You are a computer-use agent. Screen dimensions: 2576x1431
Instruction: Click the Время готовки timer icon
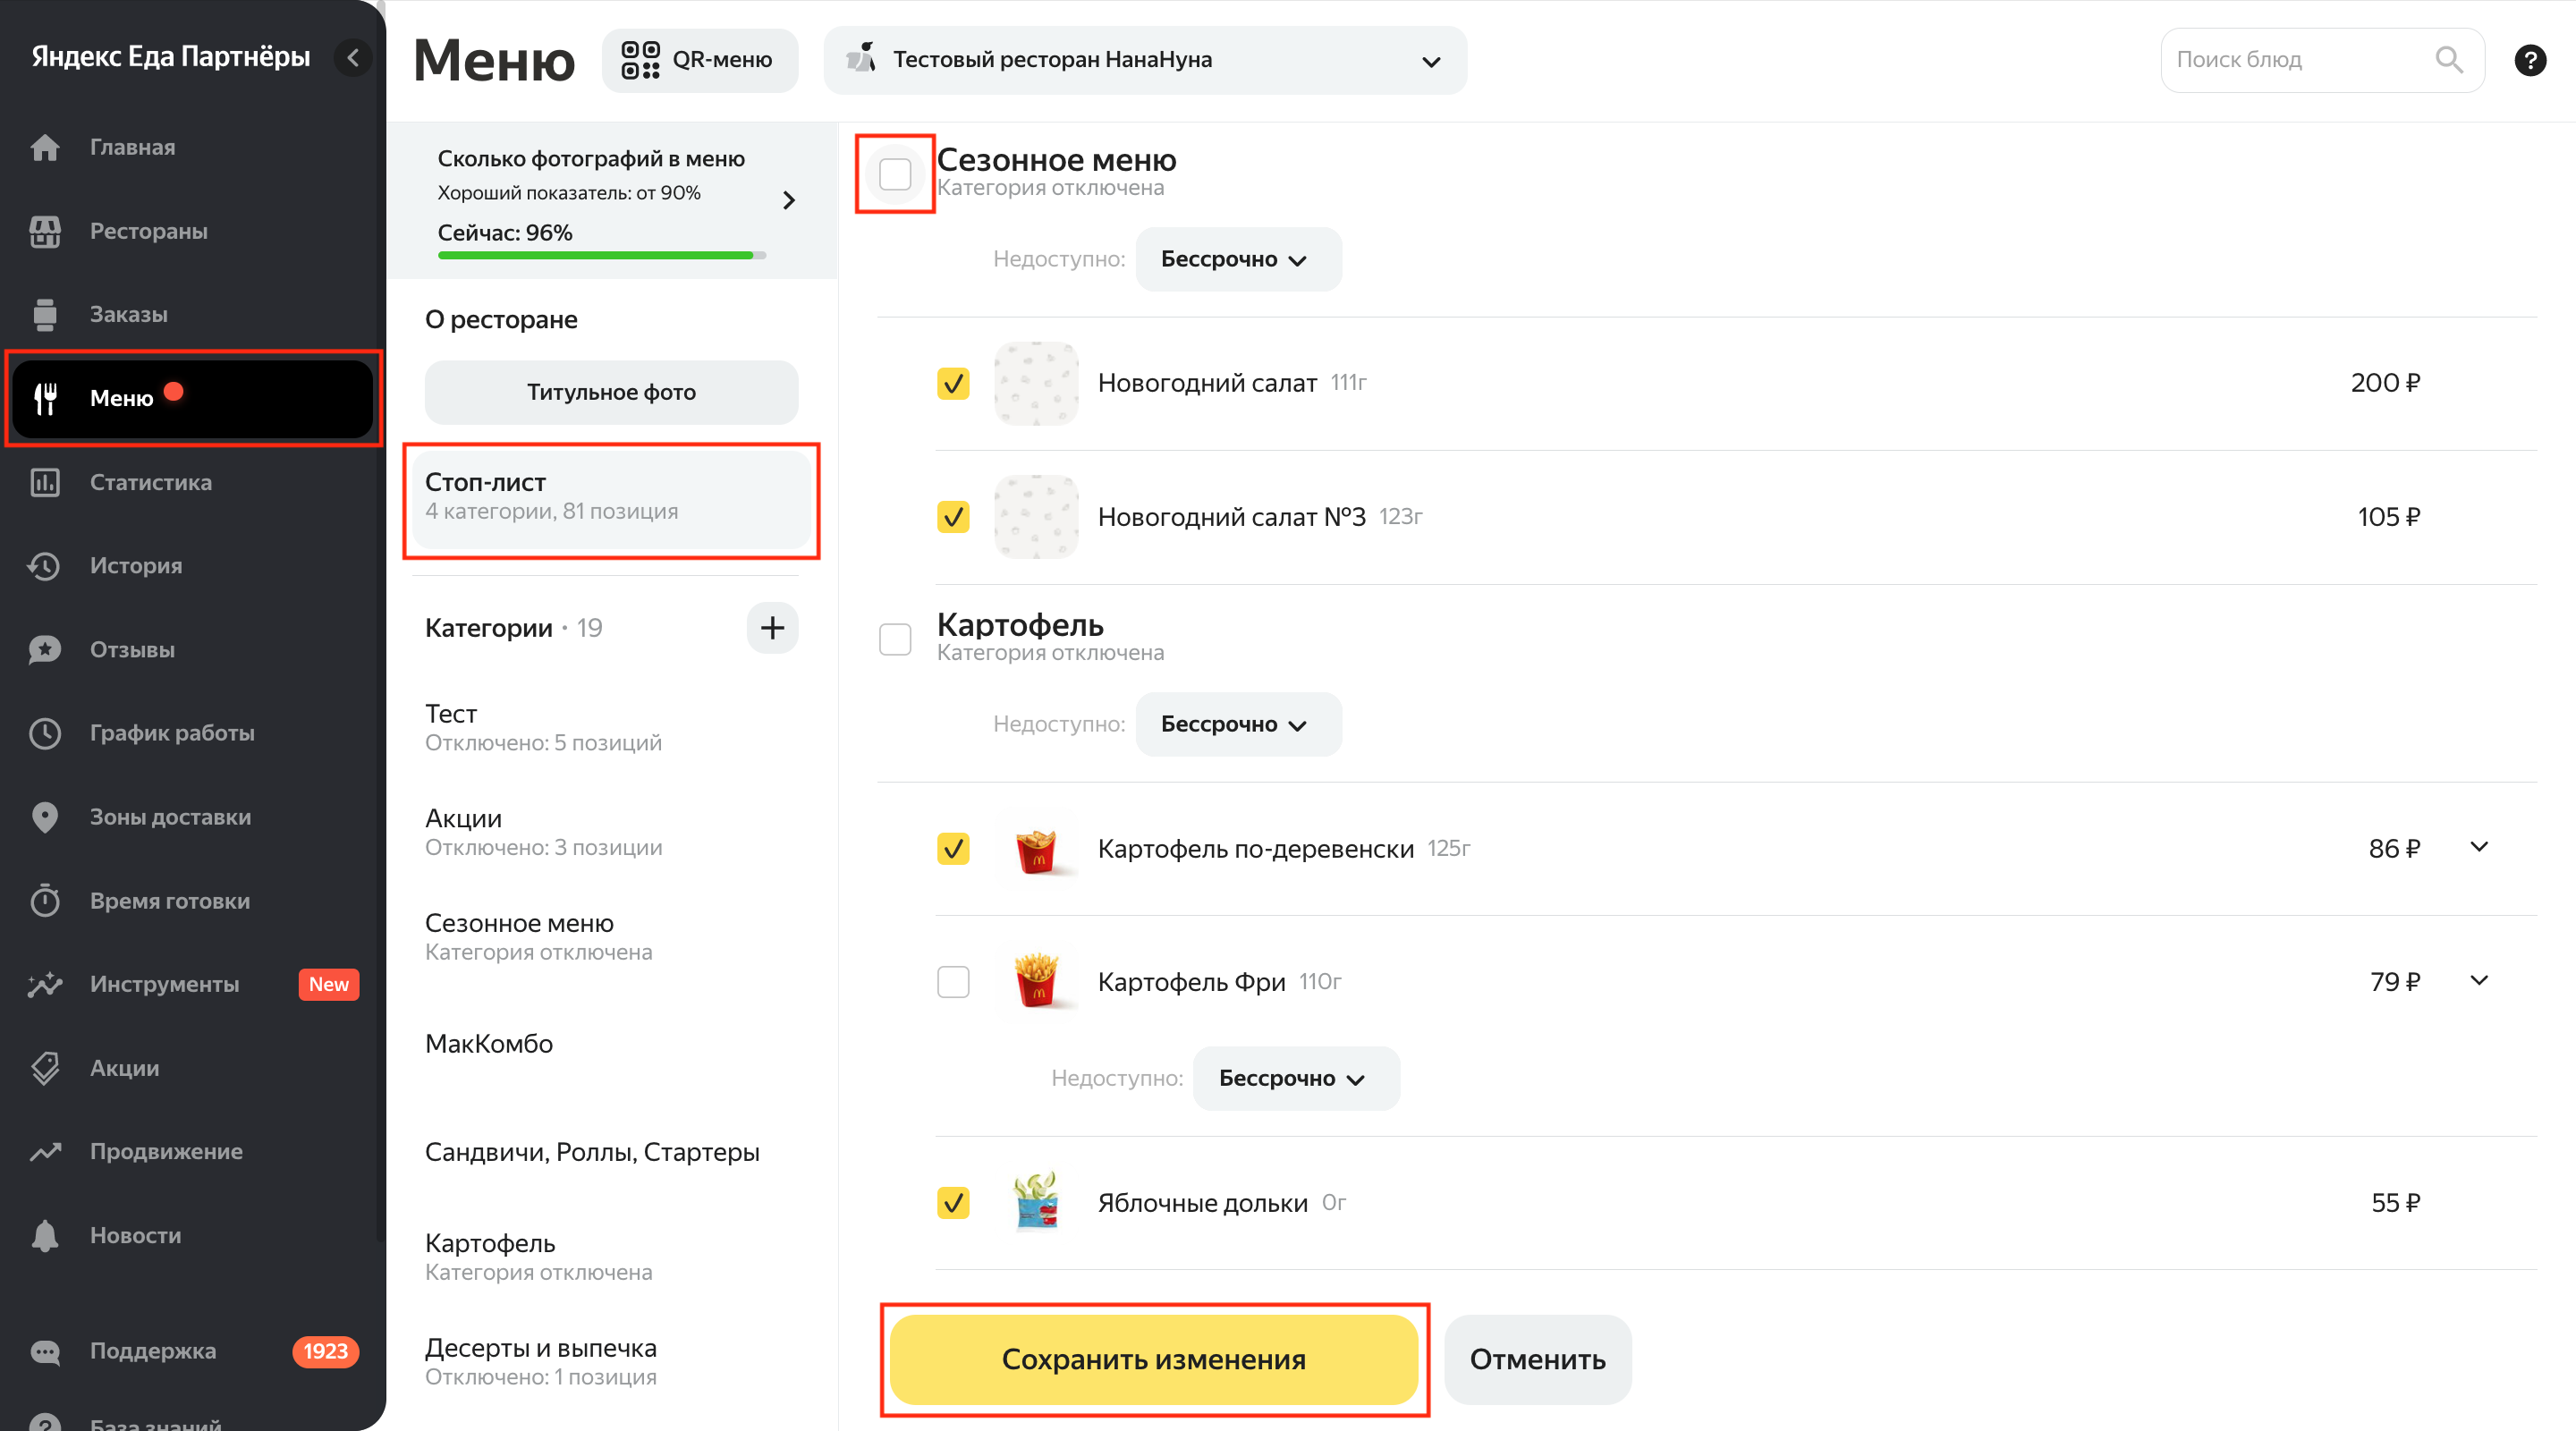click(x=45, y=900)
